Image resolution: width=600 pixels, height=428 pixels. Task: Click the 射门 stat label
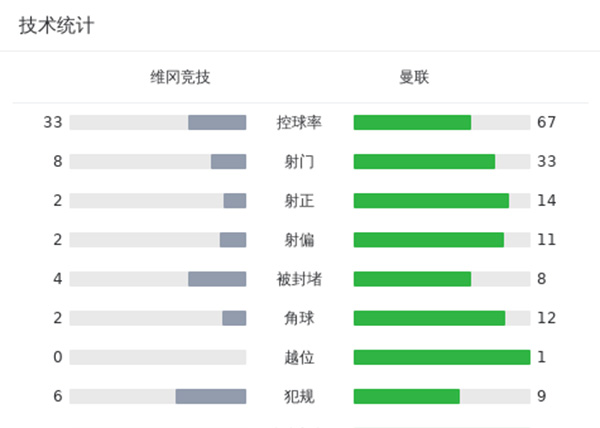pos(299,161)
